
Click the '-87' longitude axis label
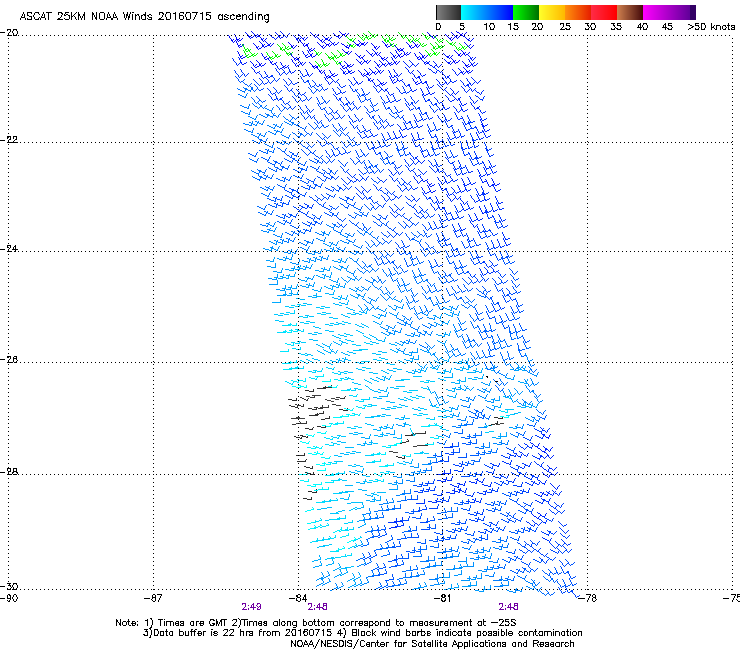[153, 598]
